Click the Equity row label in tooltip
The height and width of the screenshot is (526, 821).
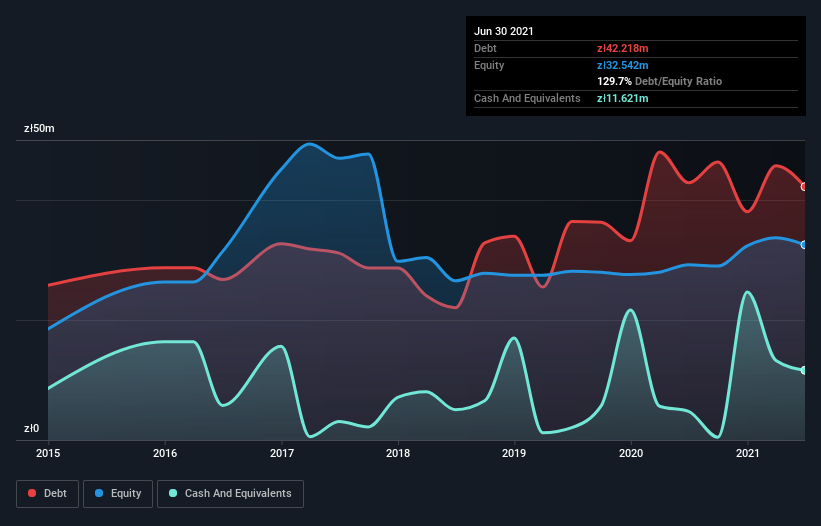tap(489, 65)
